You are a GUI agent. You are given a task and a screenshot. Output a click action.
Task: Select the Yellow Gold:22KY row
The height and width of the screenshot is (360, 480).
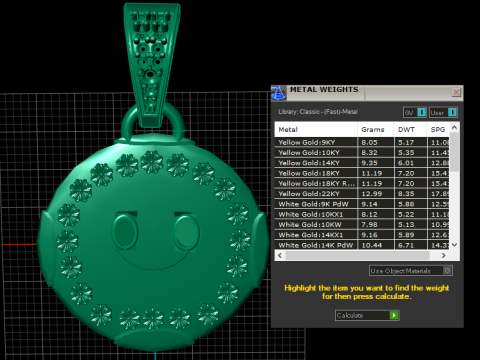(x=362, y=194)
